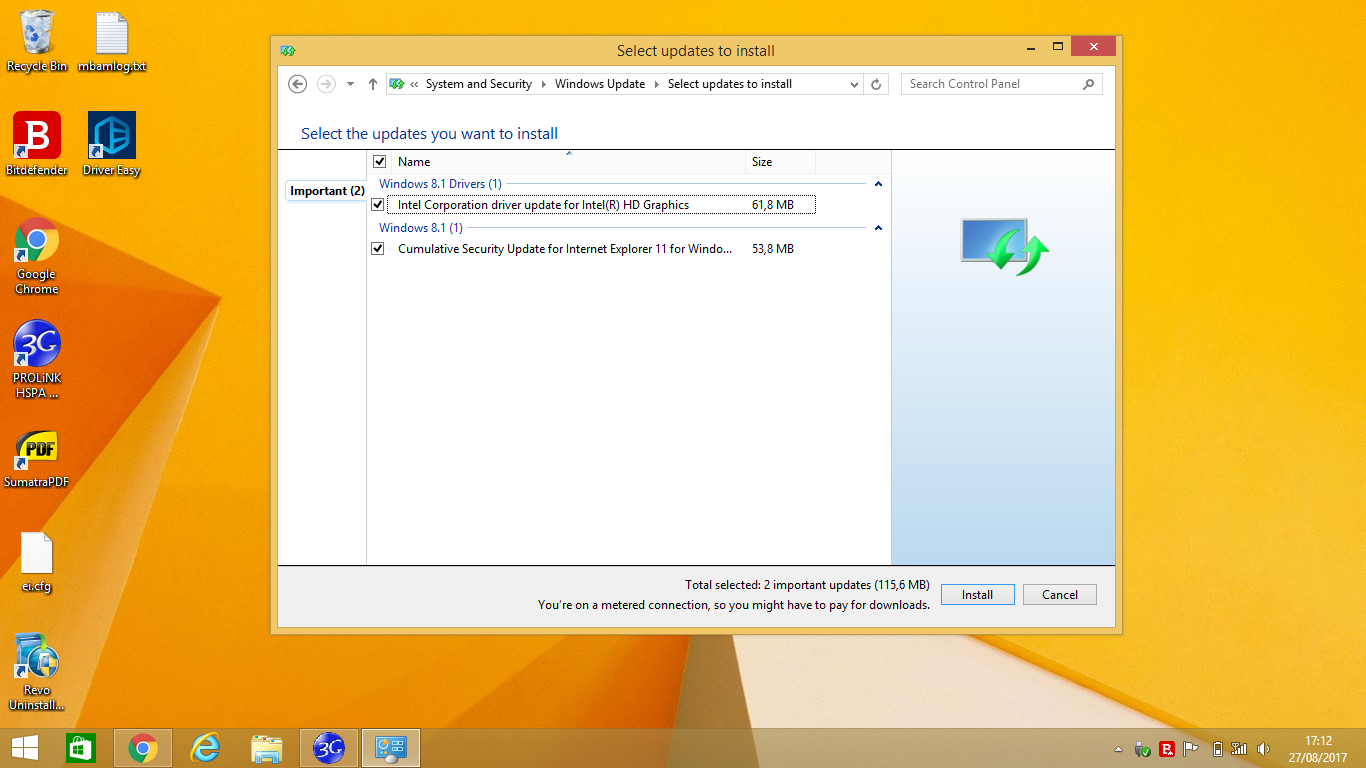Click the Total selected: 2 important updates text
Screen dimensions: 1366x768
click(x=807, y=584)
